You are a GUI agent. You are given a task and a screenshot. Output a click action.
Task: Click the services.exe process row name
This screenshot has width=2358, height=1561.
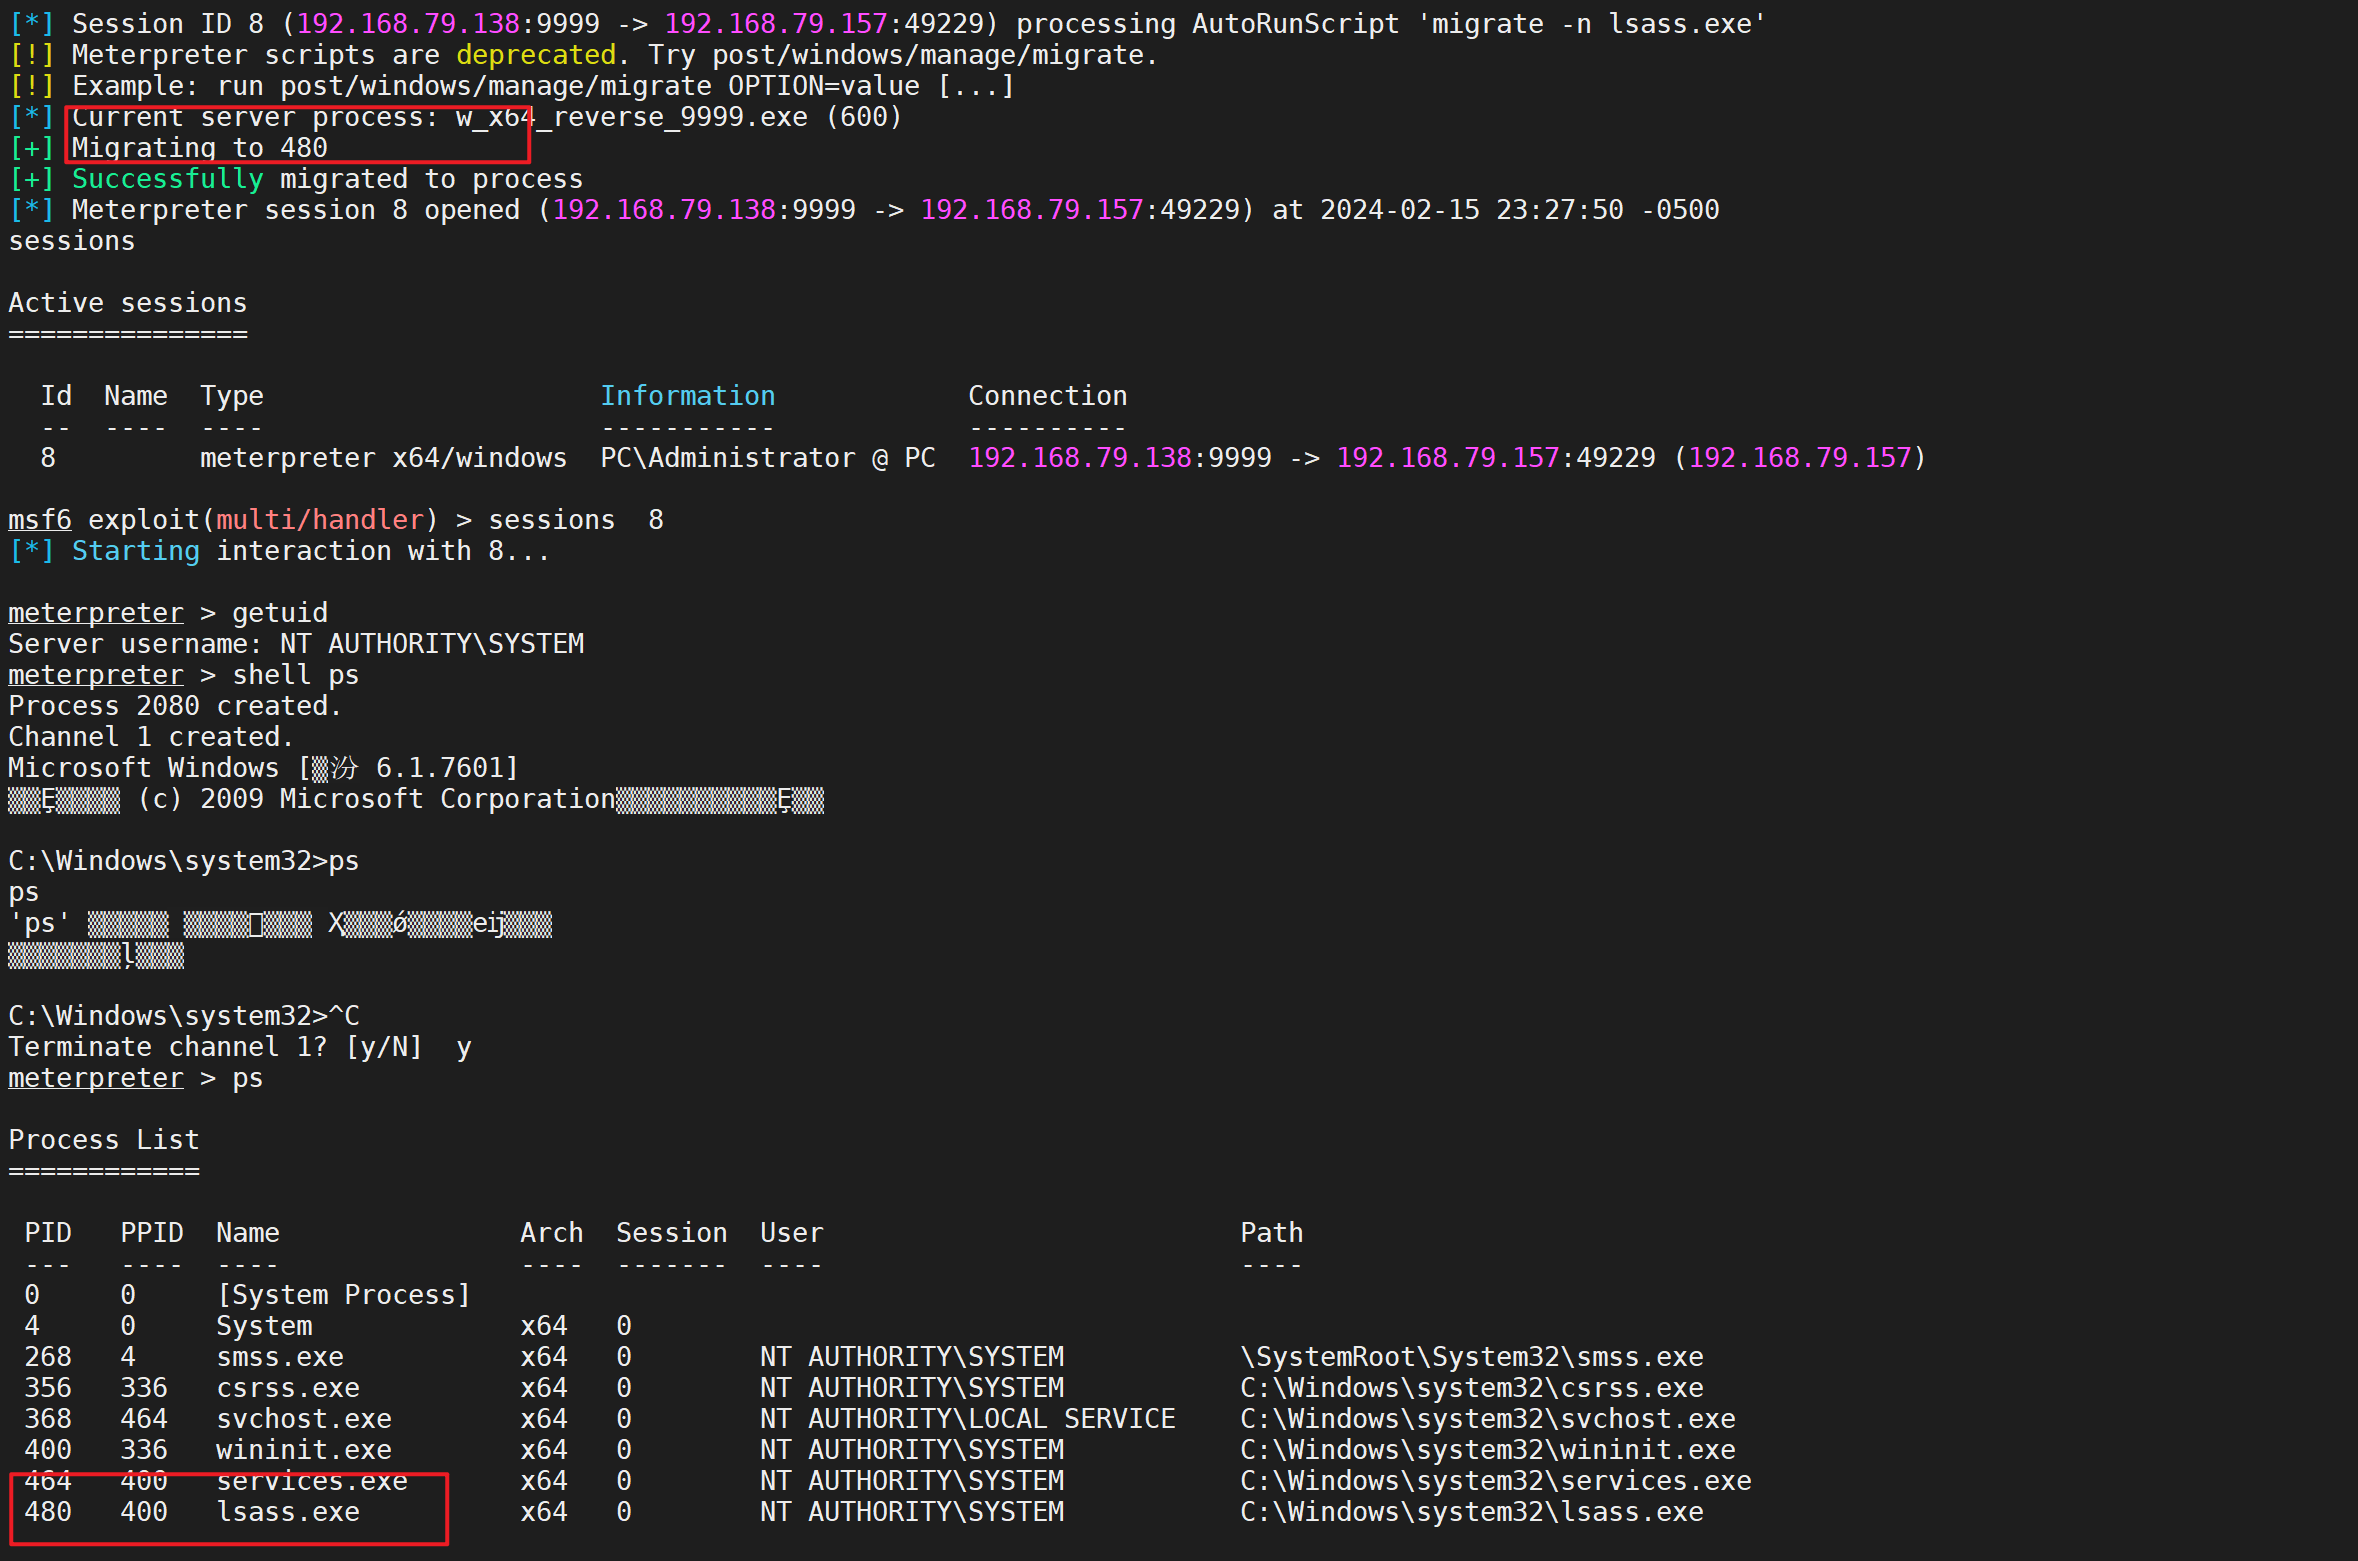click(312, 1480)
